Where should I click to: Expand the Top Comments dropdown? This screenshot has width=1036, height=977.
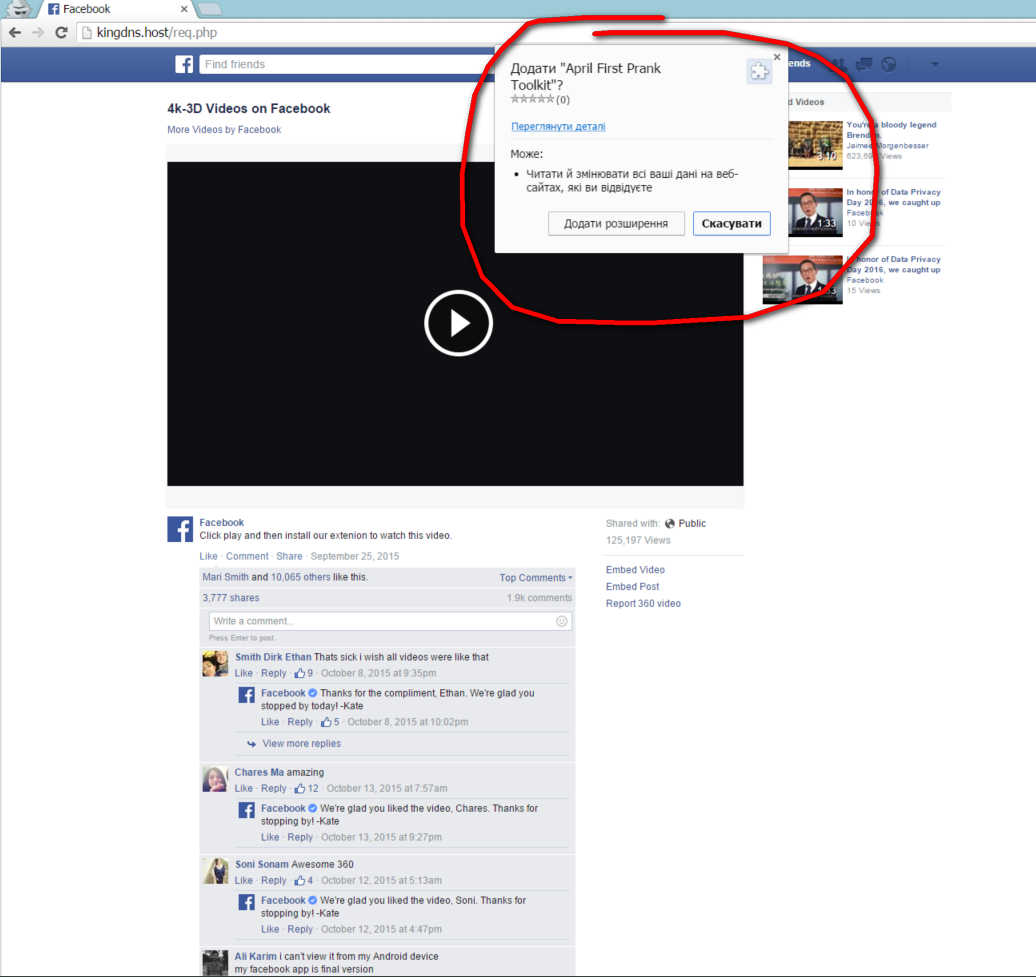pos(536,578)
